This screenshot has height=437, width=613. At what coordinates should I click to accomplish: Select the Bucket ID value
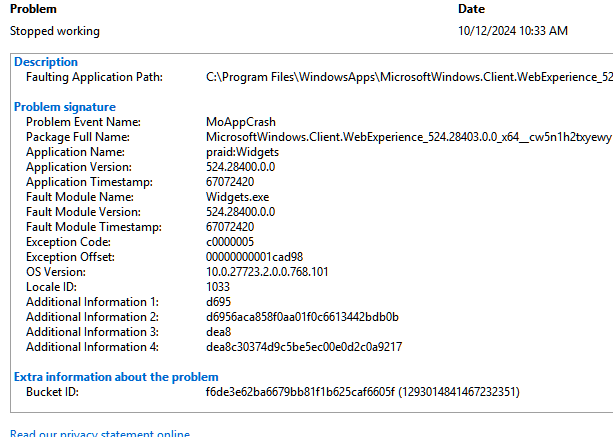[x=363, y=392]
